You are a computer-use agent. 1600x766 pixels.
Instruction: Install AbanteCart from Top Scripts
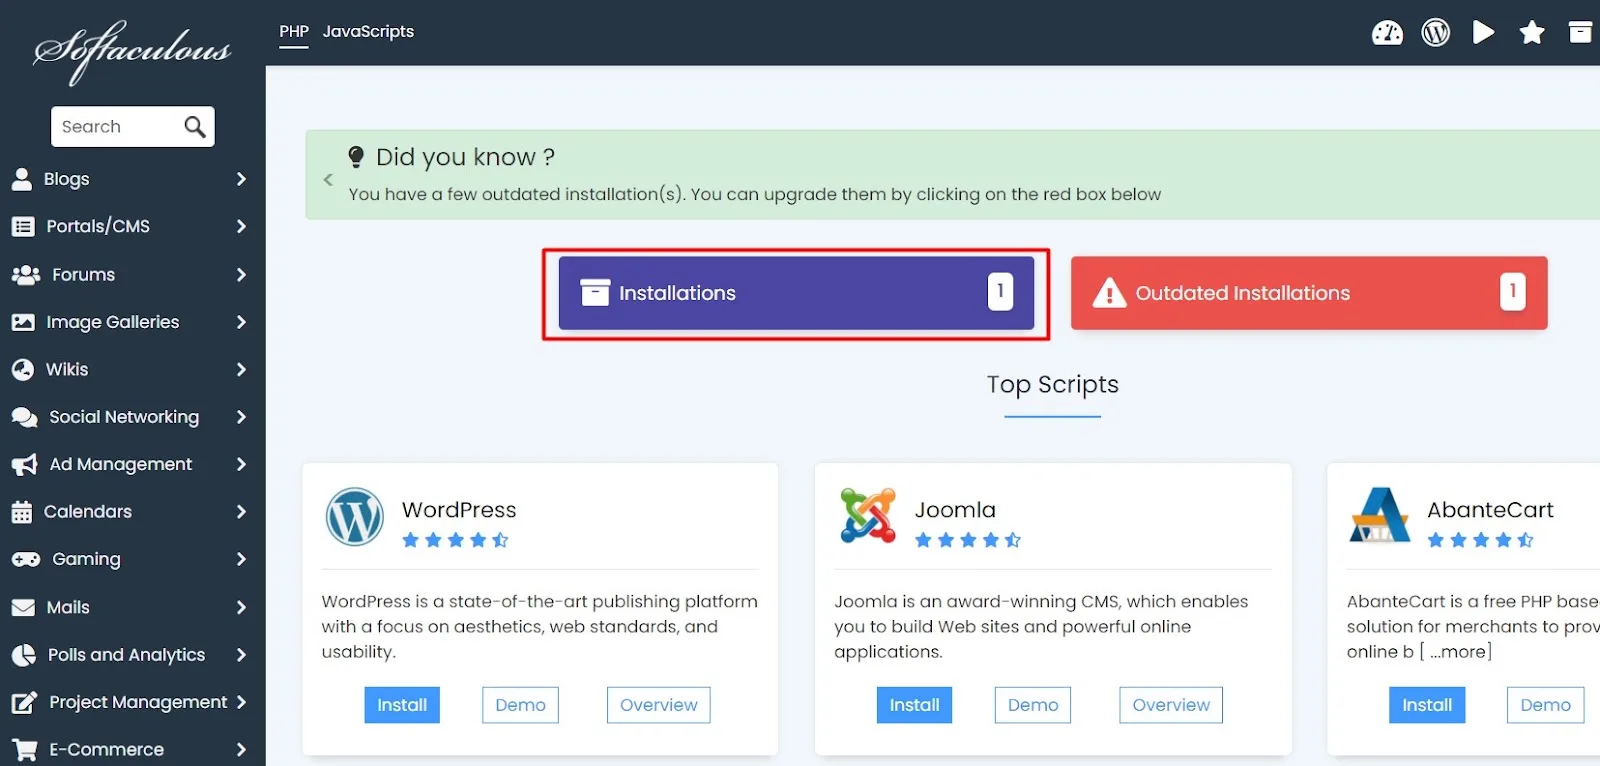click(1427, 705)
